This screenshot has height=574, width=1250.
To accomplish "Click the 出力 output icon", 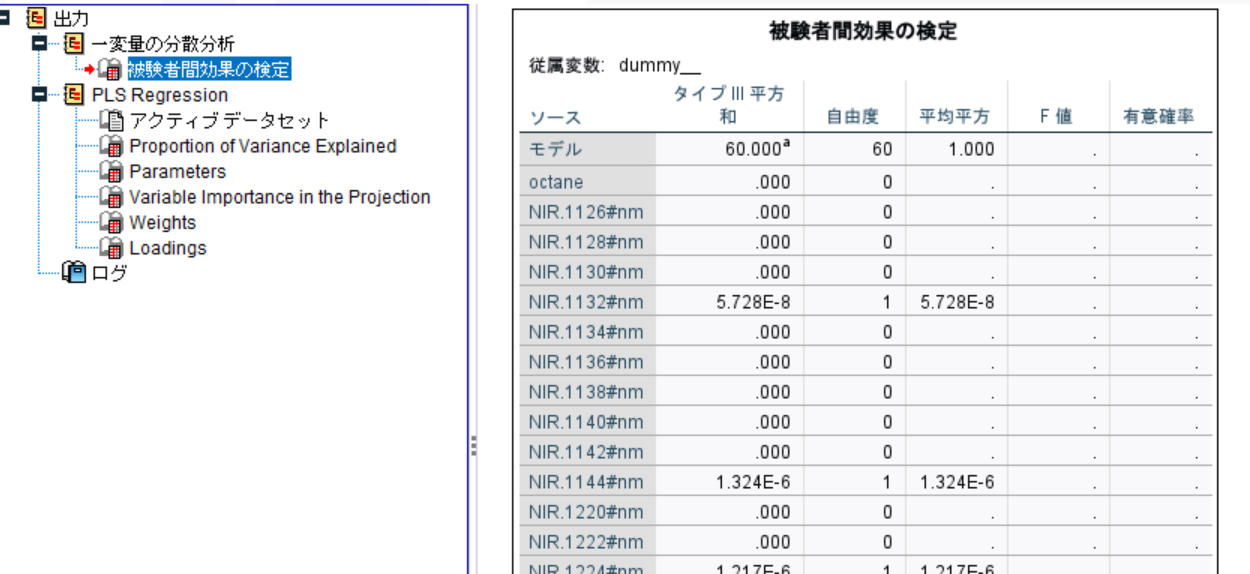I will tap(37, 17).
